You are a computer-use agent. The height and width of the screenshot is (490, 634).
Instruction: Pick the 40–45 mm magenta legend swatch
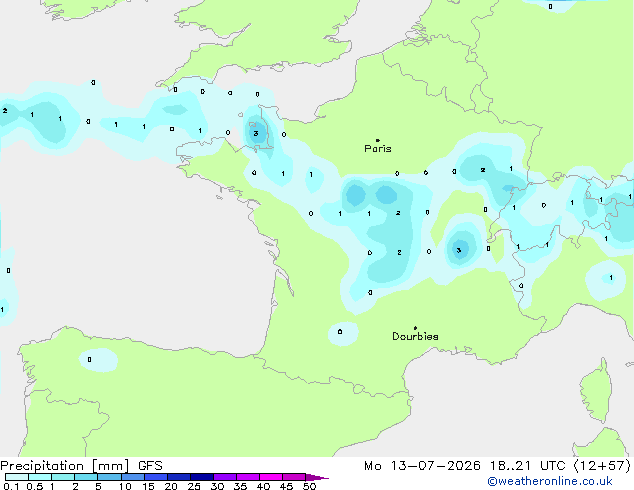[x=271, y=477]
